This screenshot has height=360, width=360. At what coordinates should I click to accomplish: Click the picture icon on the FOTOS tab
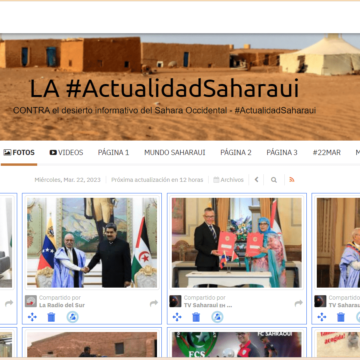tap(7, 153)
